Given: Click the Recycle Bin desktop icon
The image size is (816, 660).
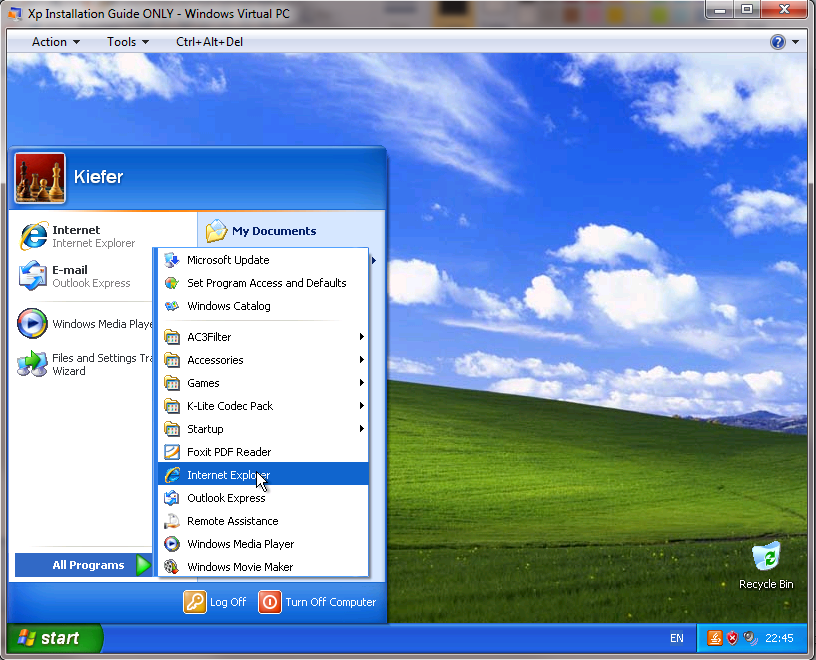Looking at the screenshot, I should (x=766, y=556).
